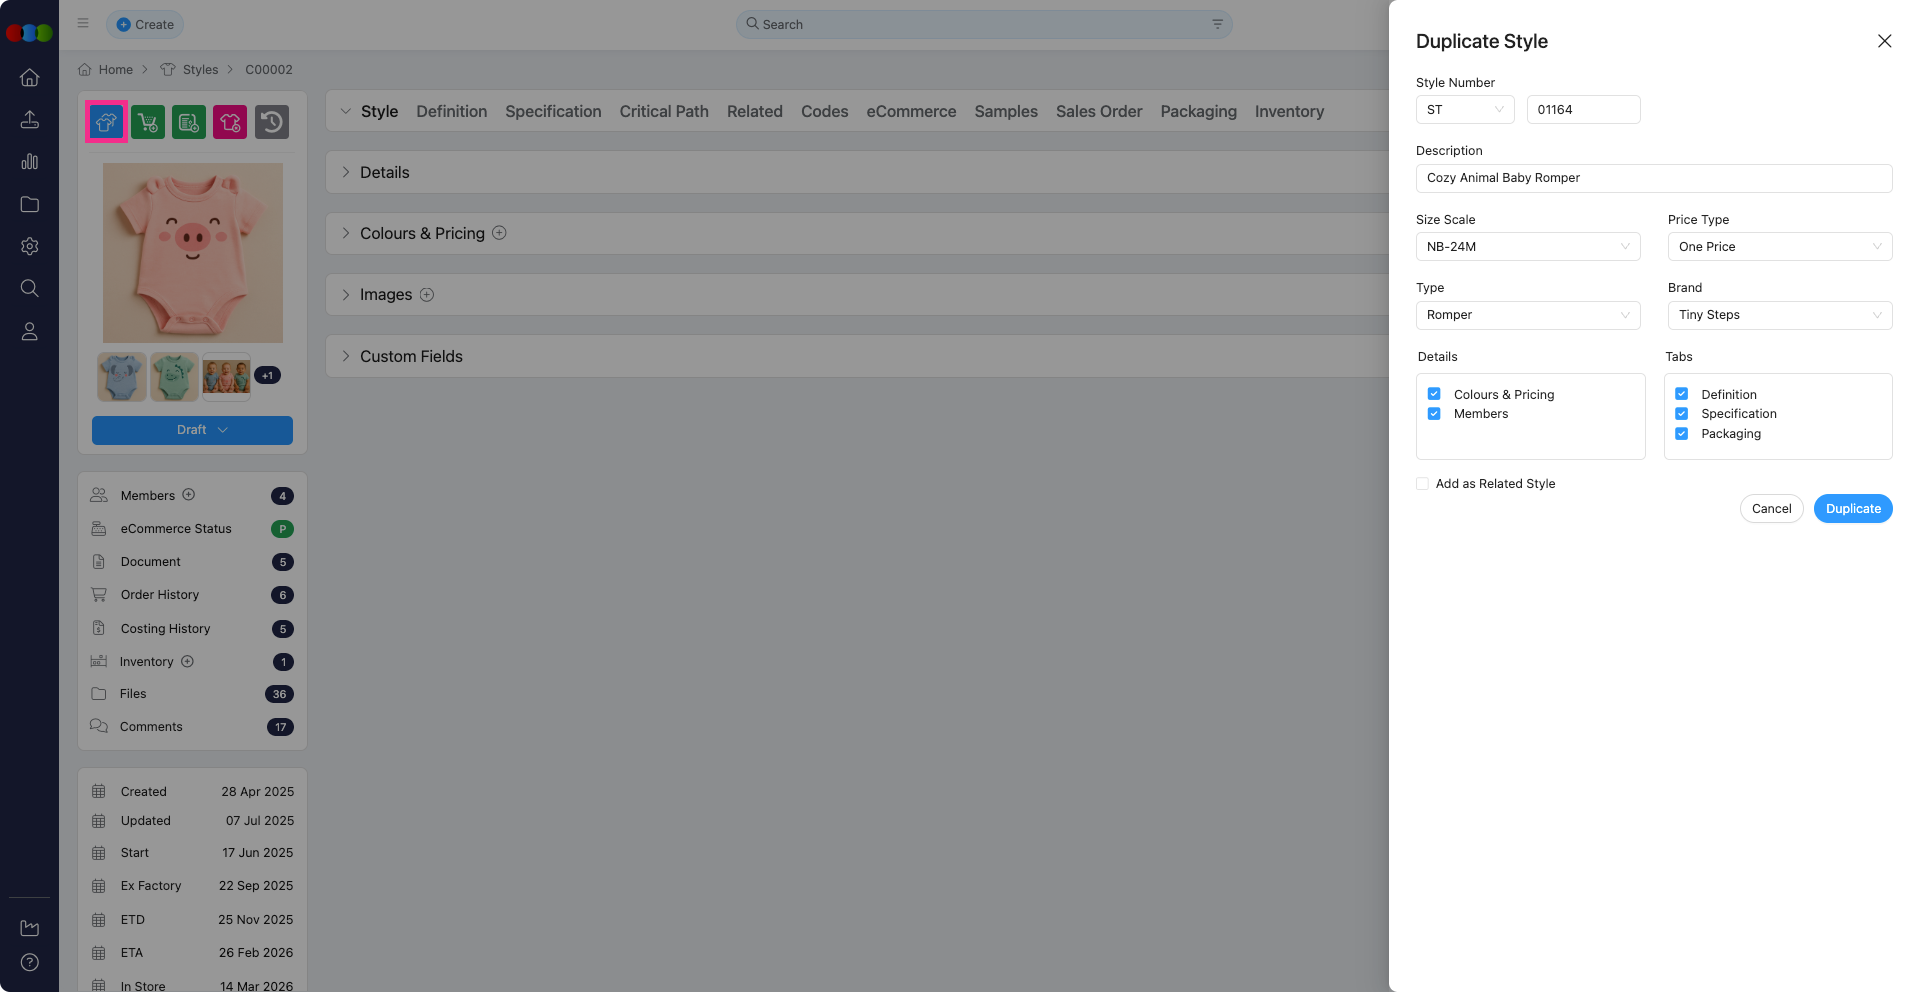
Task: Click the plus icon next to Members
Action: pyautogui.click(x=189, y=495)
